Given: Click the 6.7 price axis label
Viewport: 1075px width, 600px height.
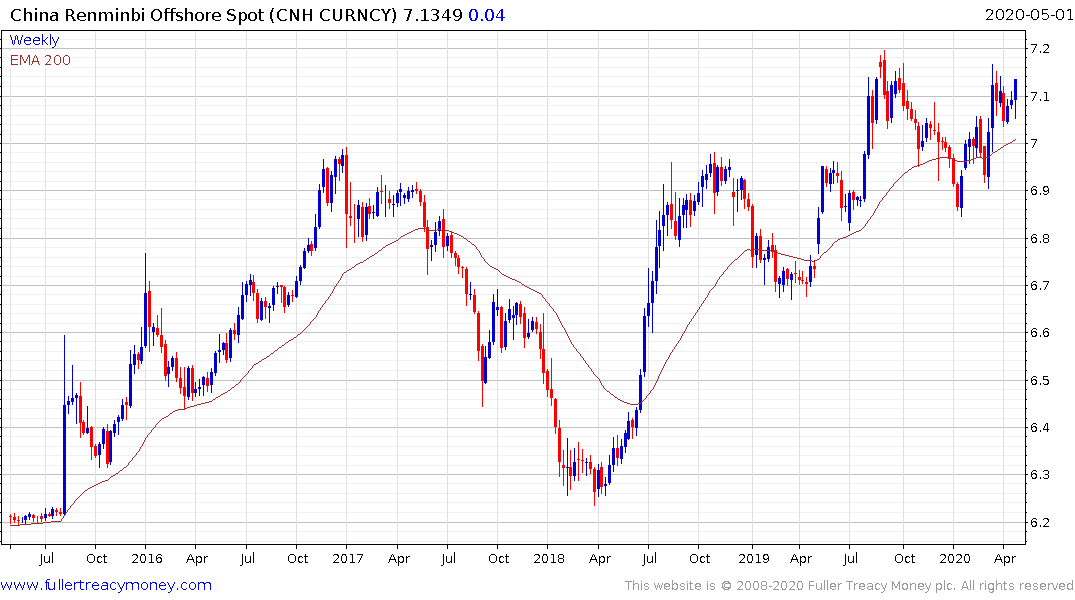Looking at the screenshot, I should (1039, 285).
